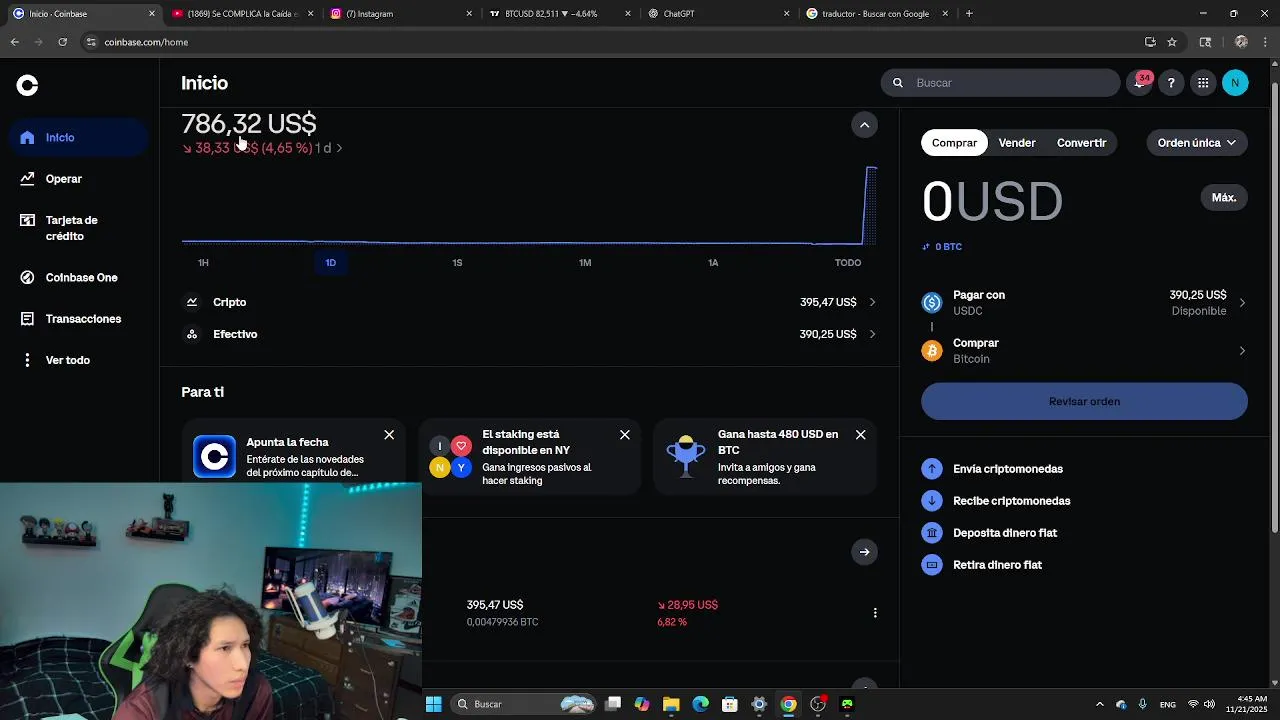Open a new browser tab
Screen dimensions: 1280x720
[x=969, y=14]
